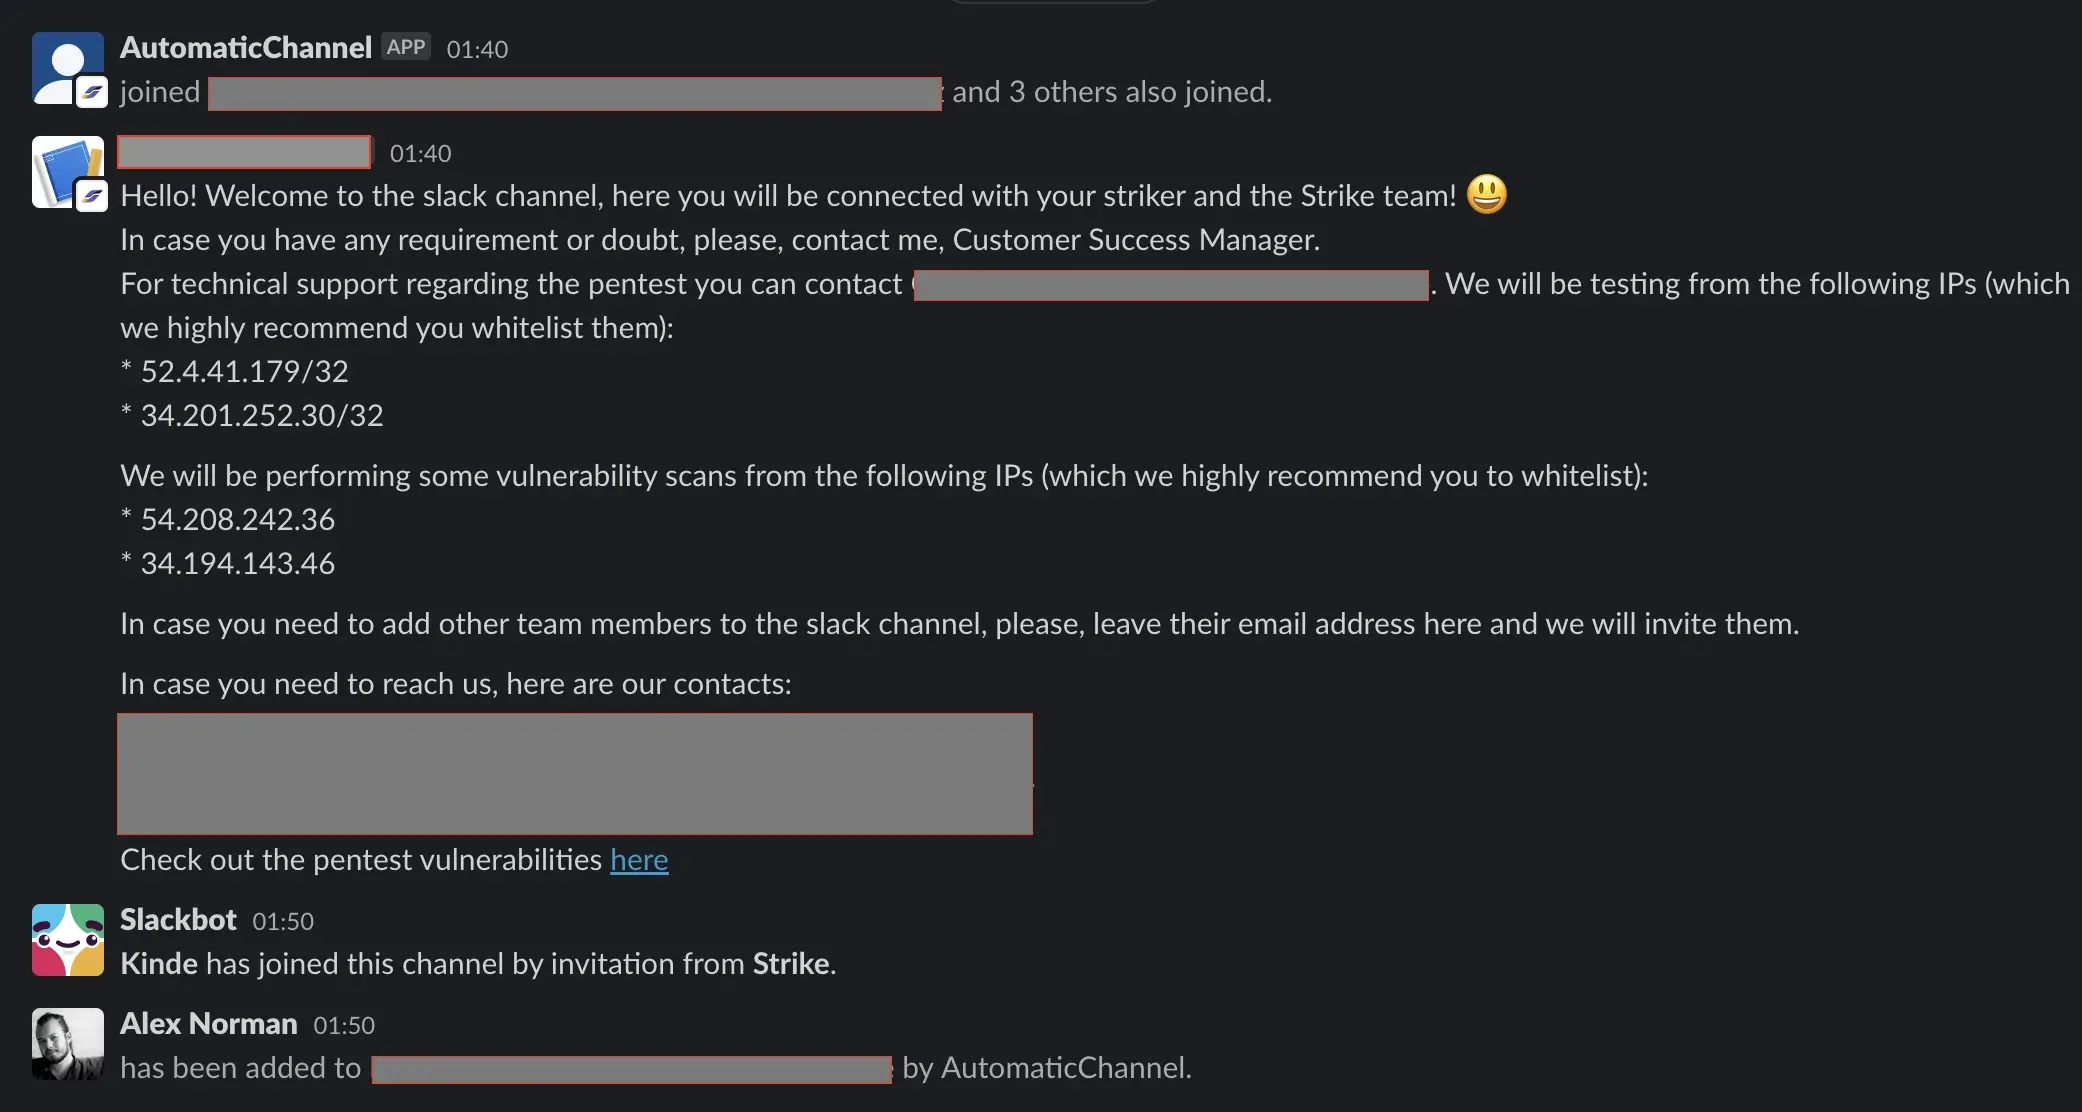Open the pentest vulnerabilities link labeled here
2082x1112 pixels.
click(x=639, y=859)
